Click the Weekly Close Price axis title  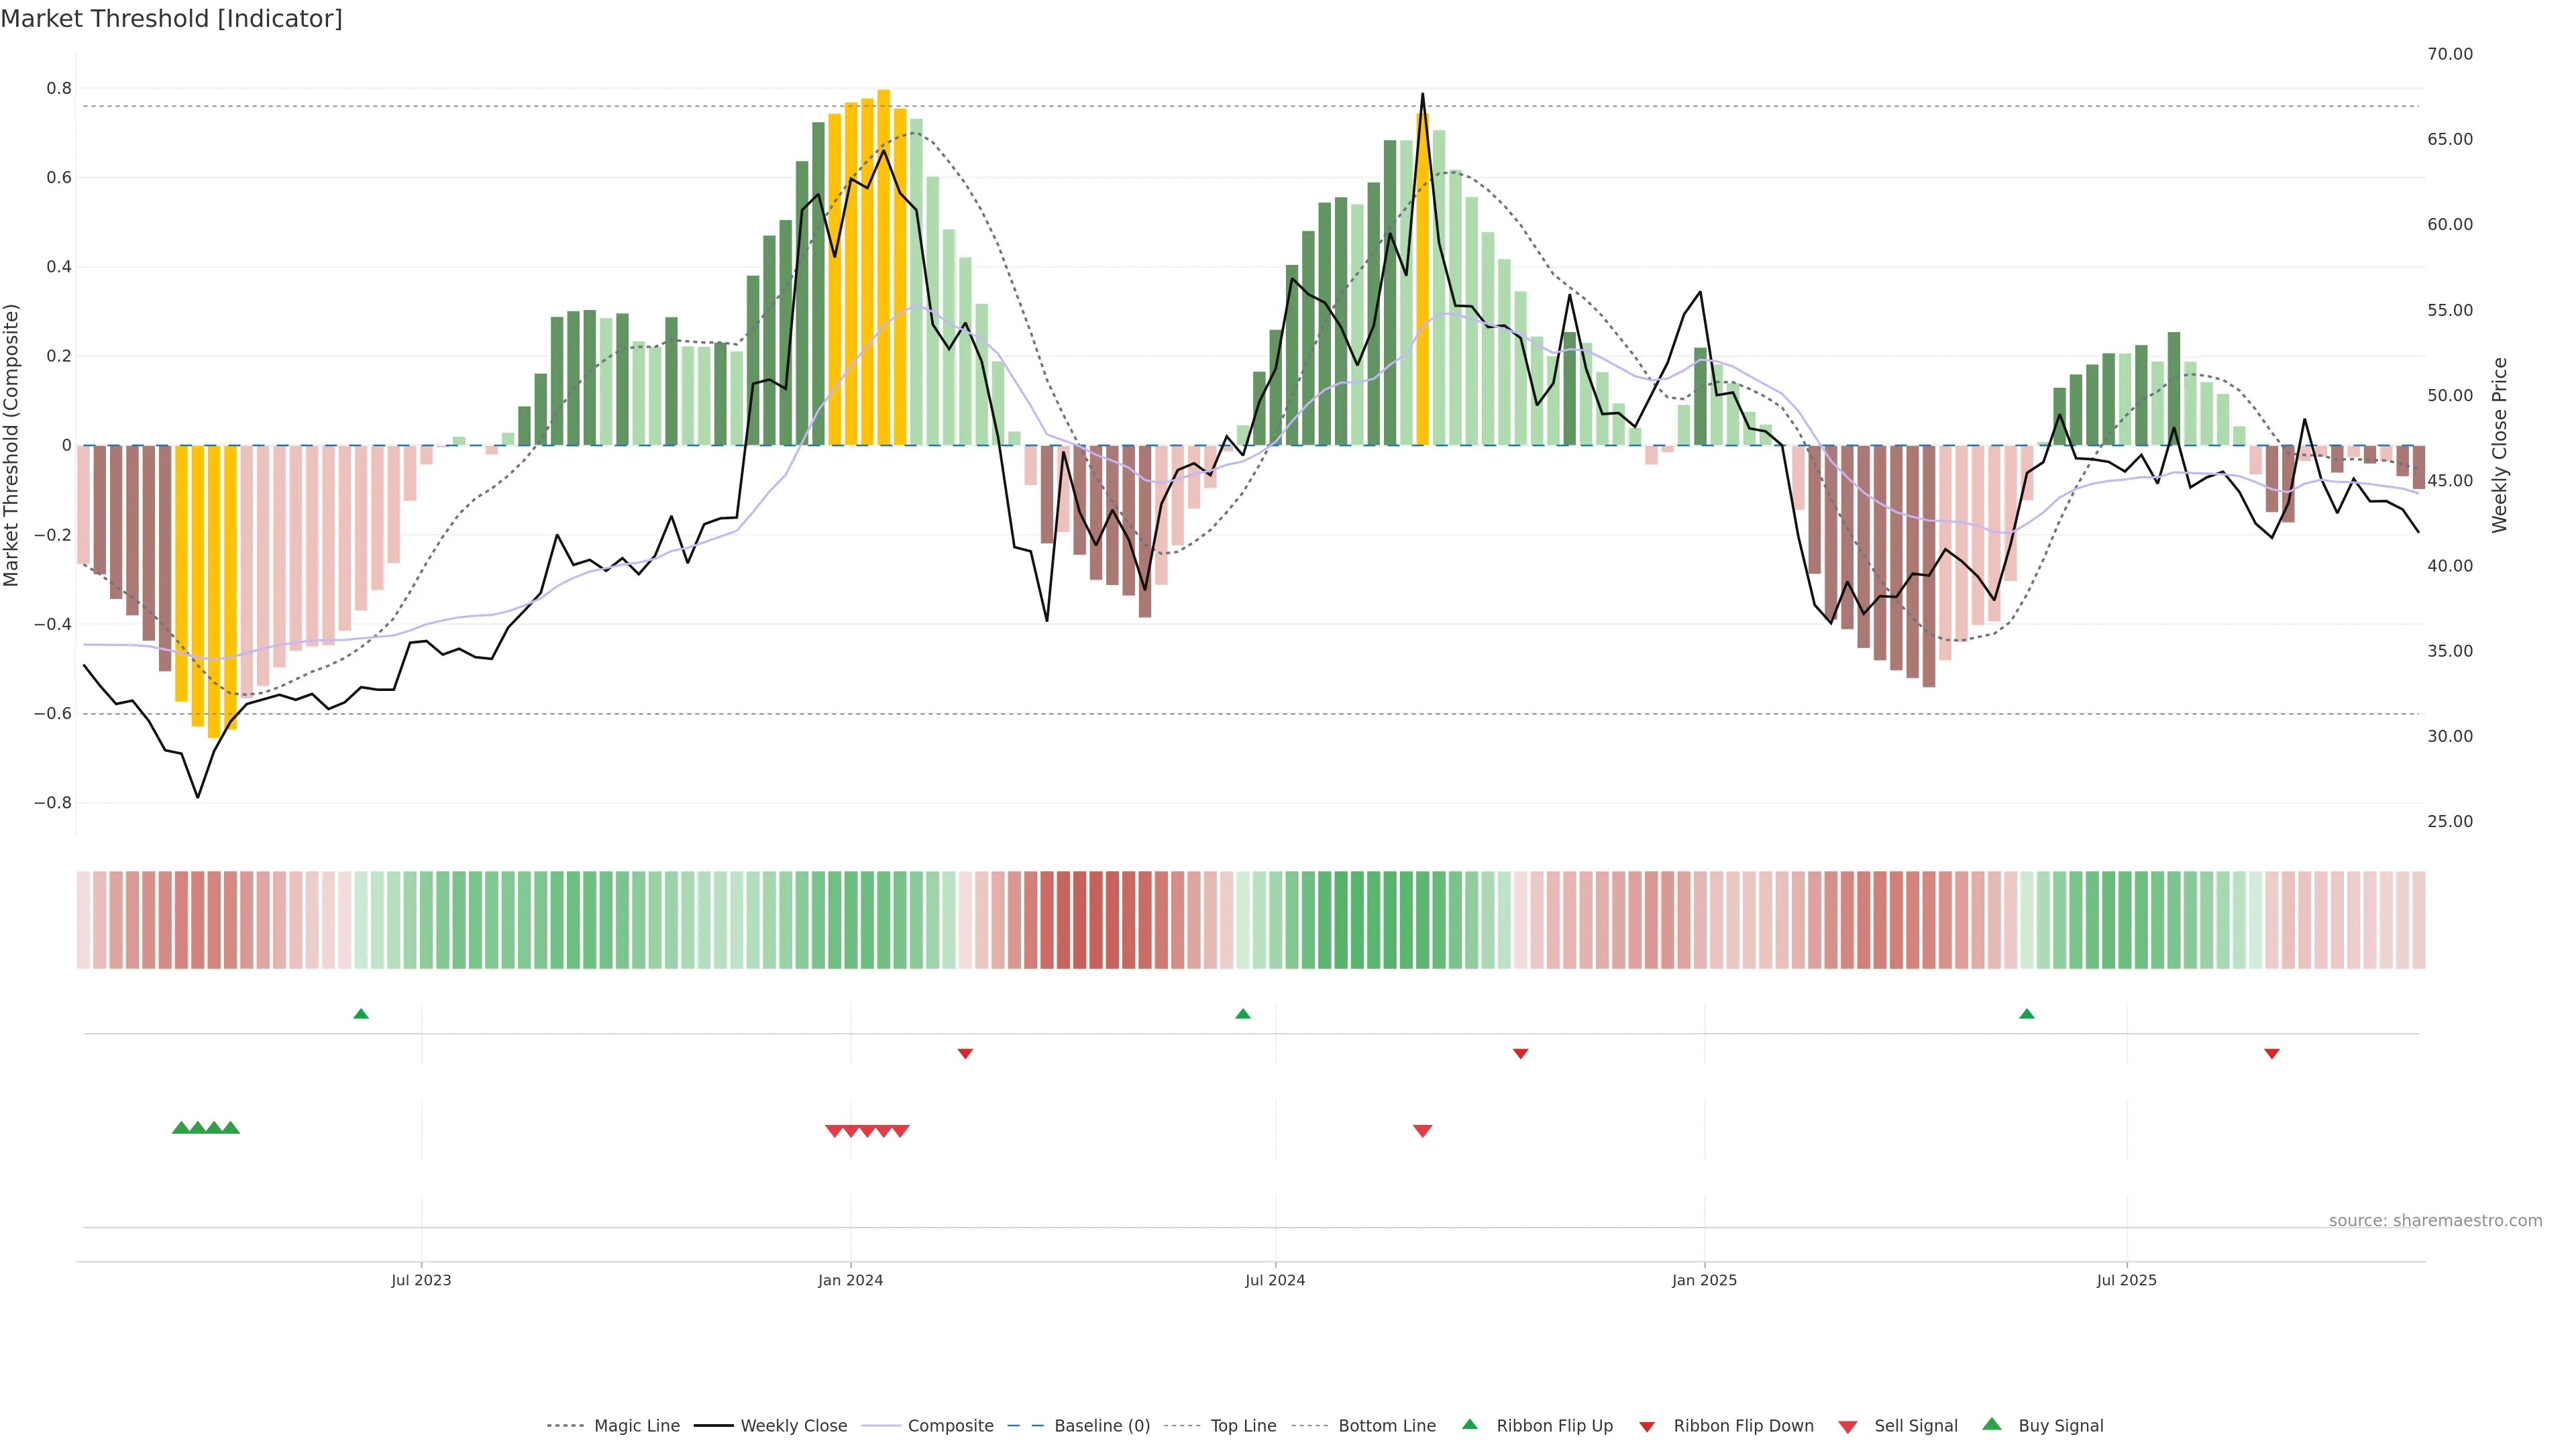2499,445
